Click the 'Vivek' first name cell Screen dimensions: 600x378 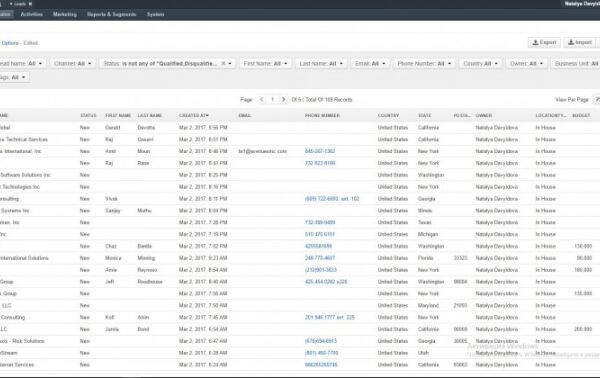[111, 199]
